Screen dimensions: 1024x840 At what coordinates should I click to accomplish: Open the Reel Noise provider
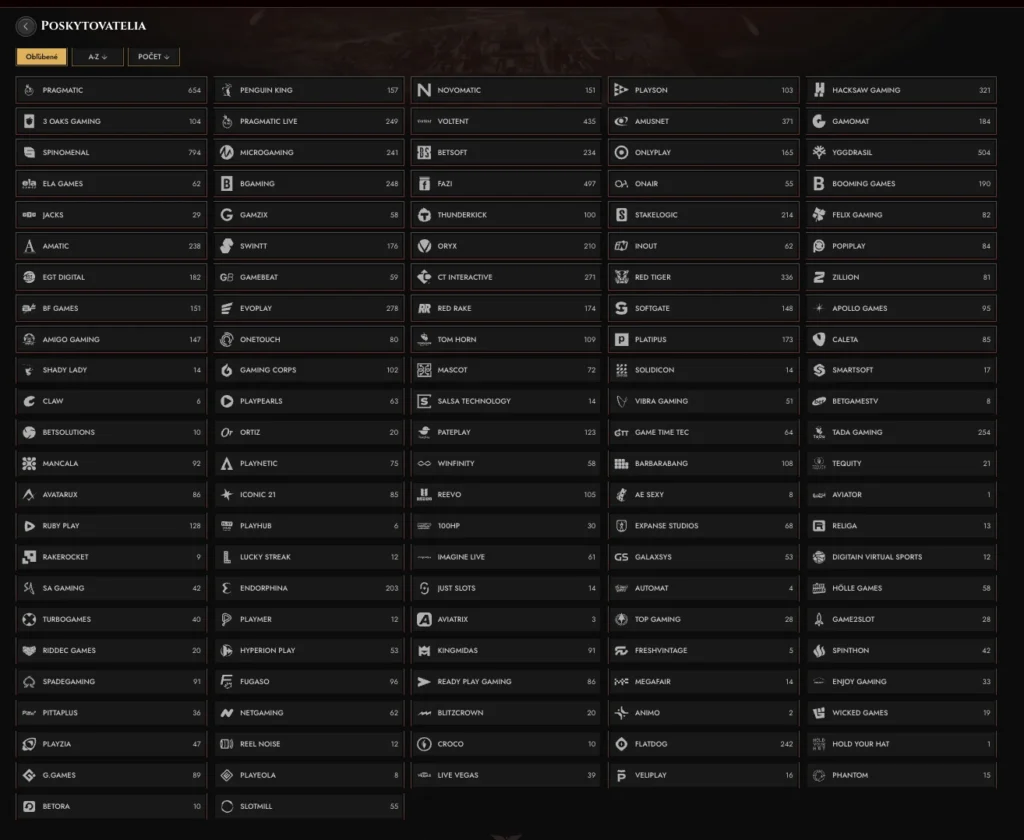pyautogui.click(x=309, y=744)
